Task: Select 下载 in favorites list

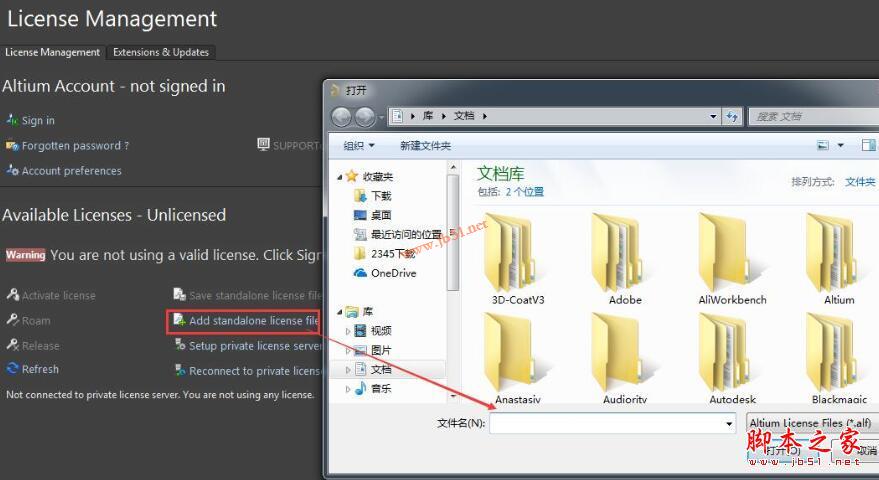Action: coord(381,196)
